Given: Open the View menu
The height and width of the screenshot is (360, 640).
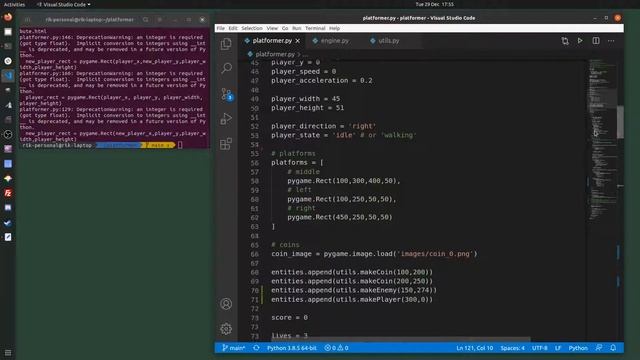Looking at the screenshot, I should point(272,28).
